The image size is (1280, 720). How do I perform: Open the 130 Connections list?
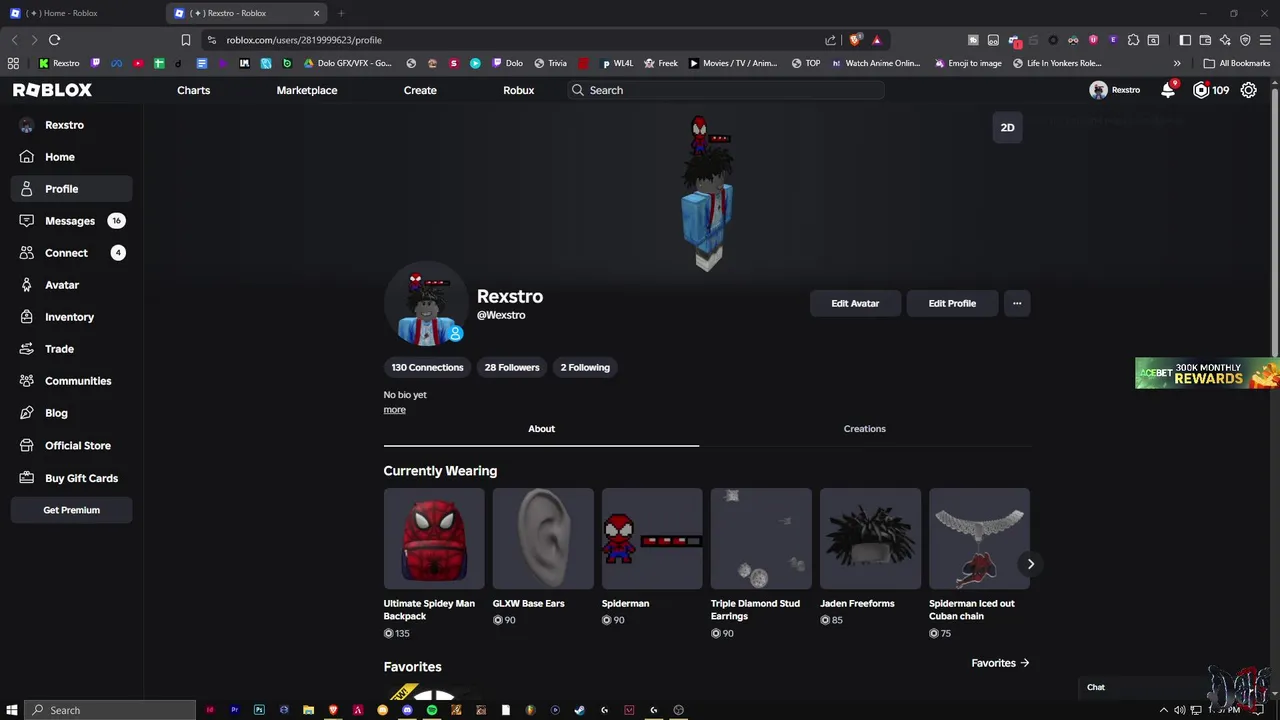tap(427, 368)
